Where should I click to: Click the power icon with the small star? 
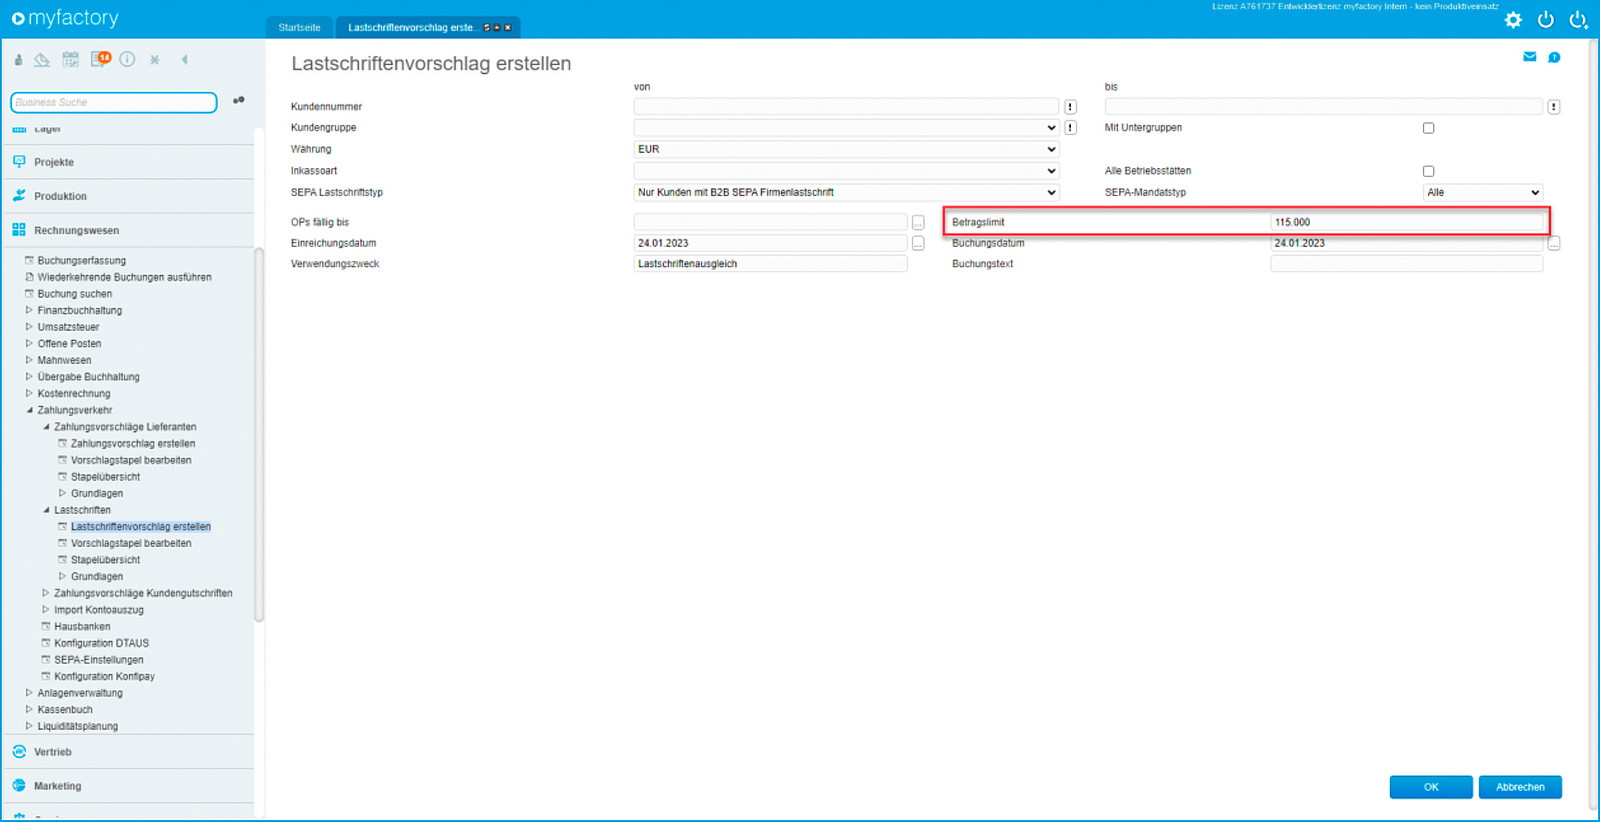click(1578, 20)
